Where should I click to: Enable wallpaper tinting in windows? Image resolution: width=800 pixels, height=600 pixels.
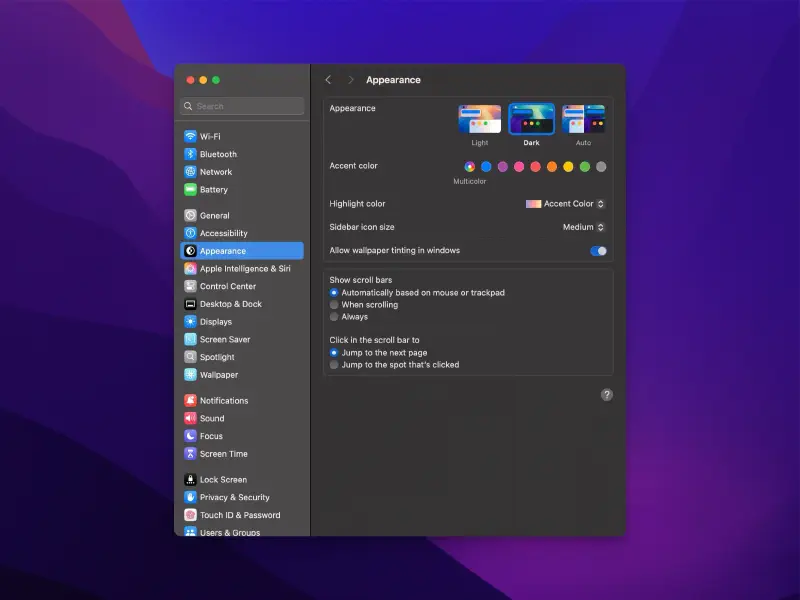click(x=597, y=251)
